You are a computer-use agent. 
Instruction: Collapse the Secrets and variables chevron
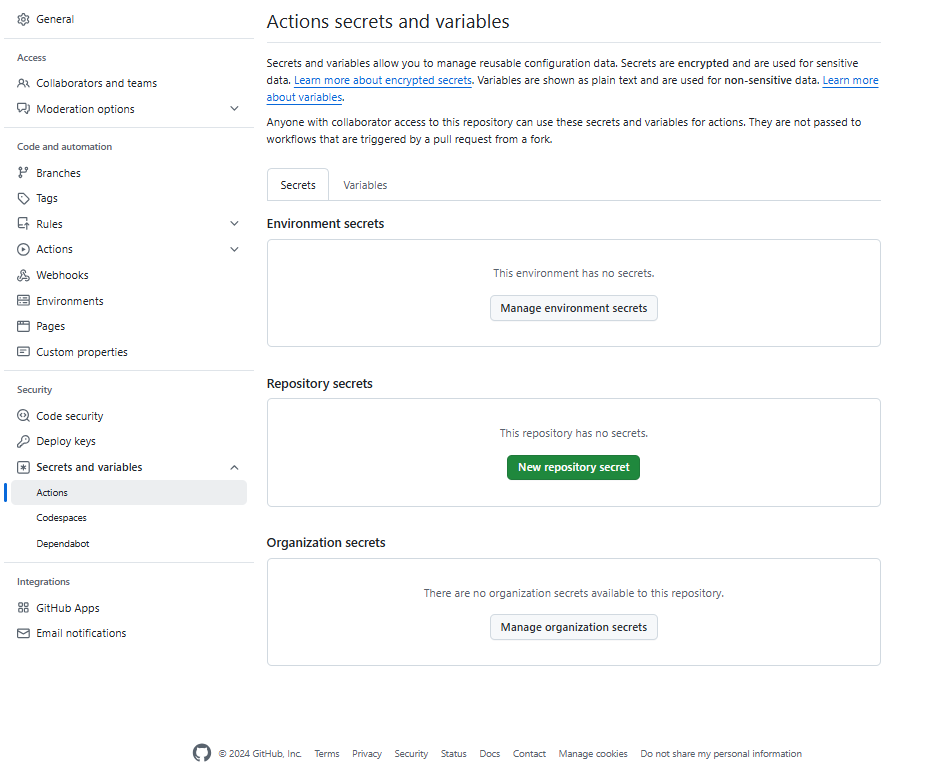[234, 467]
